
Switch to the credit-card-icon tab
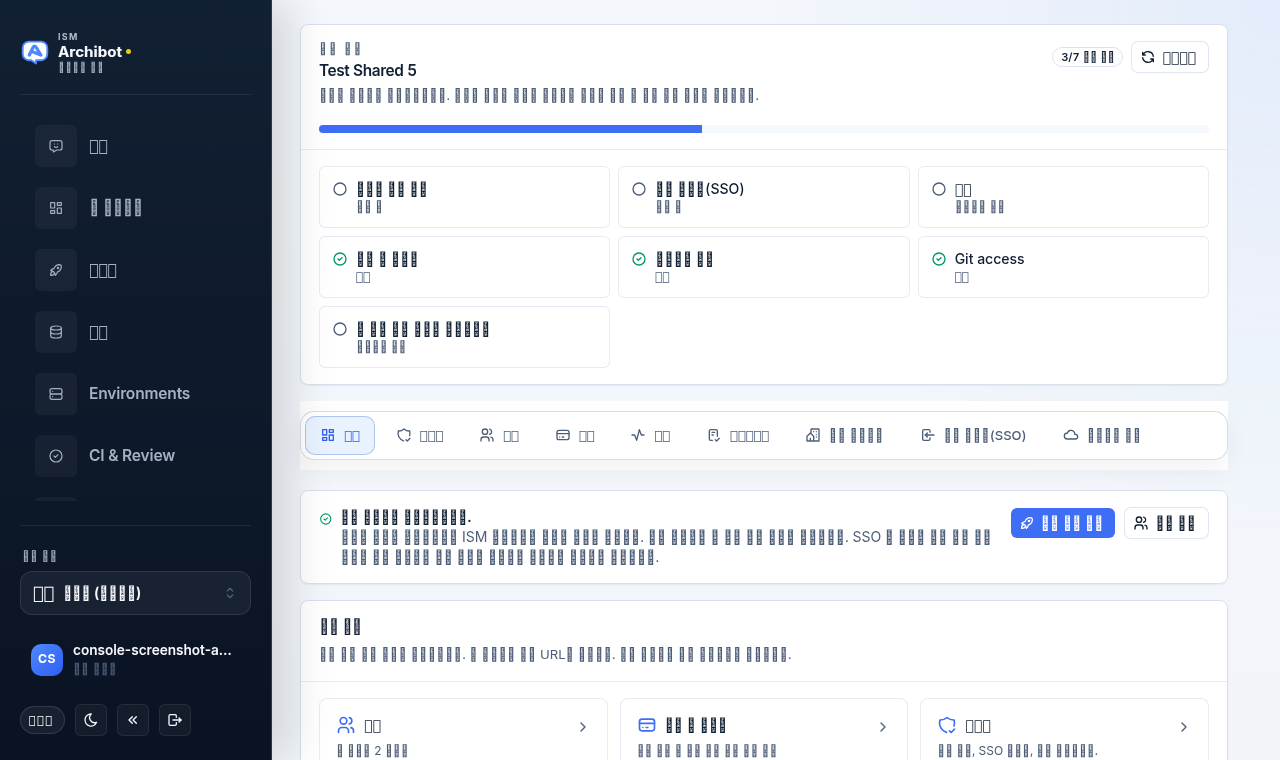point(575,435)
